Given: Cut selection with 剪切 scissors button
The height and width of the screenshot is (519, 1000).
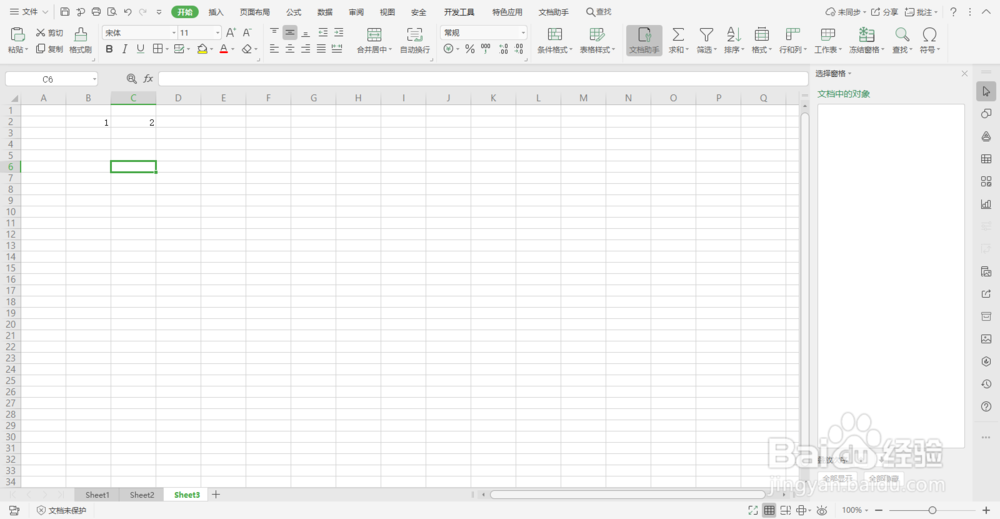Looking at the screenshot, I should (49, 33).
